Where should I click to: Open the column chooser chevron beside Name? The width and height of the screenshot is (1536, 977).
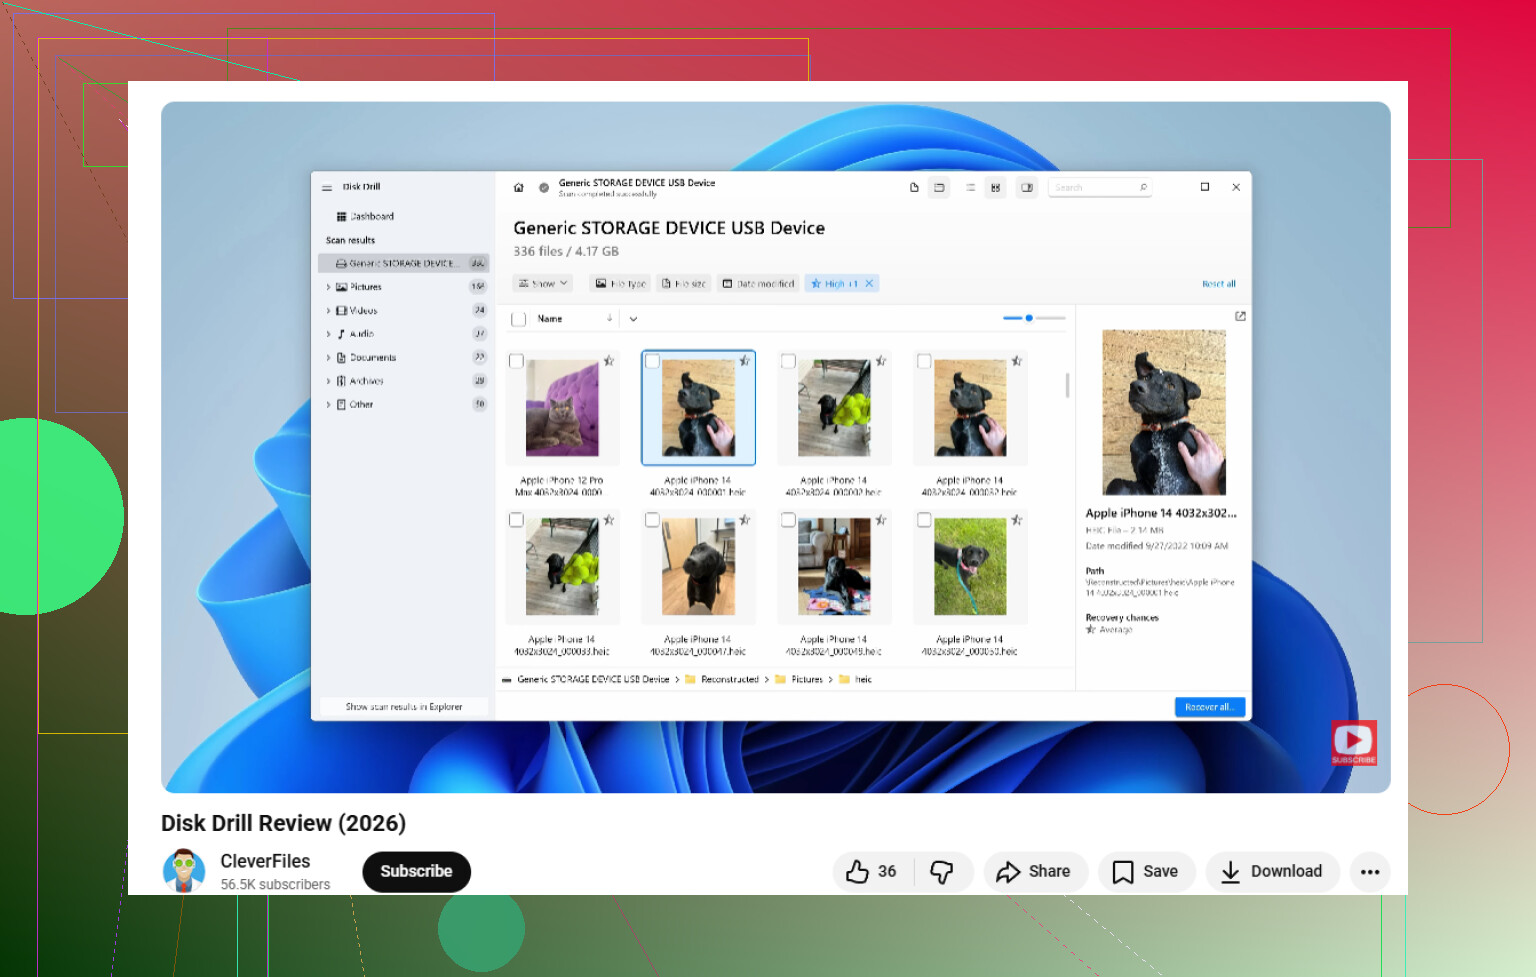pyautogui.click(x=633, y=319)
